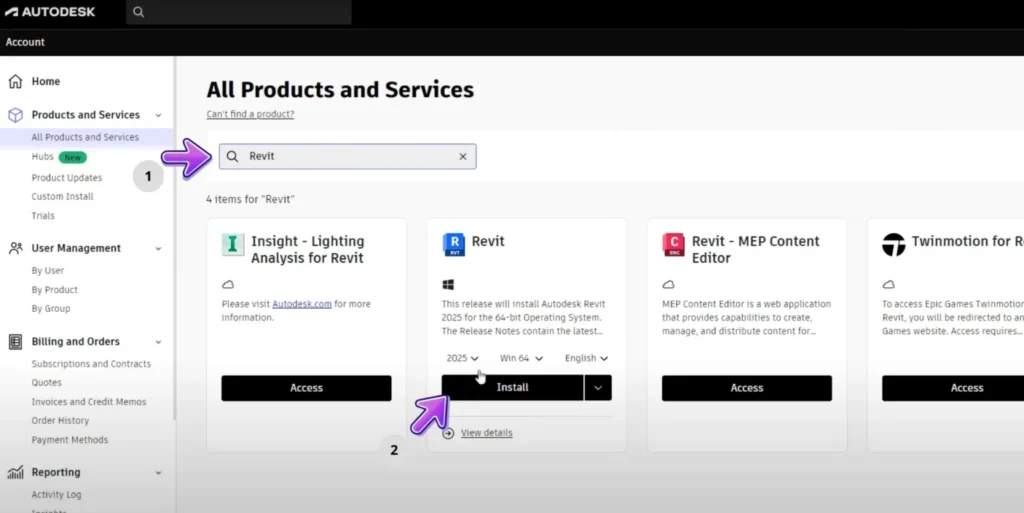This screenshot has height=513, width=1024.
Task: Click the Autodesk logo
Action: coord(50,12)
